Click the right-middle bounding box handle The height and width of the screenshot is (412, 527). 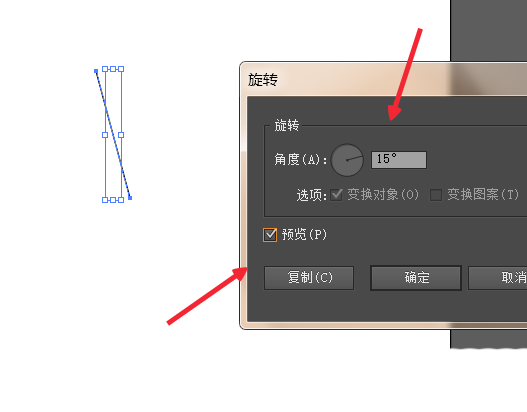click(x=121, y=135)
